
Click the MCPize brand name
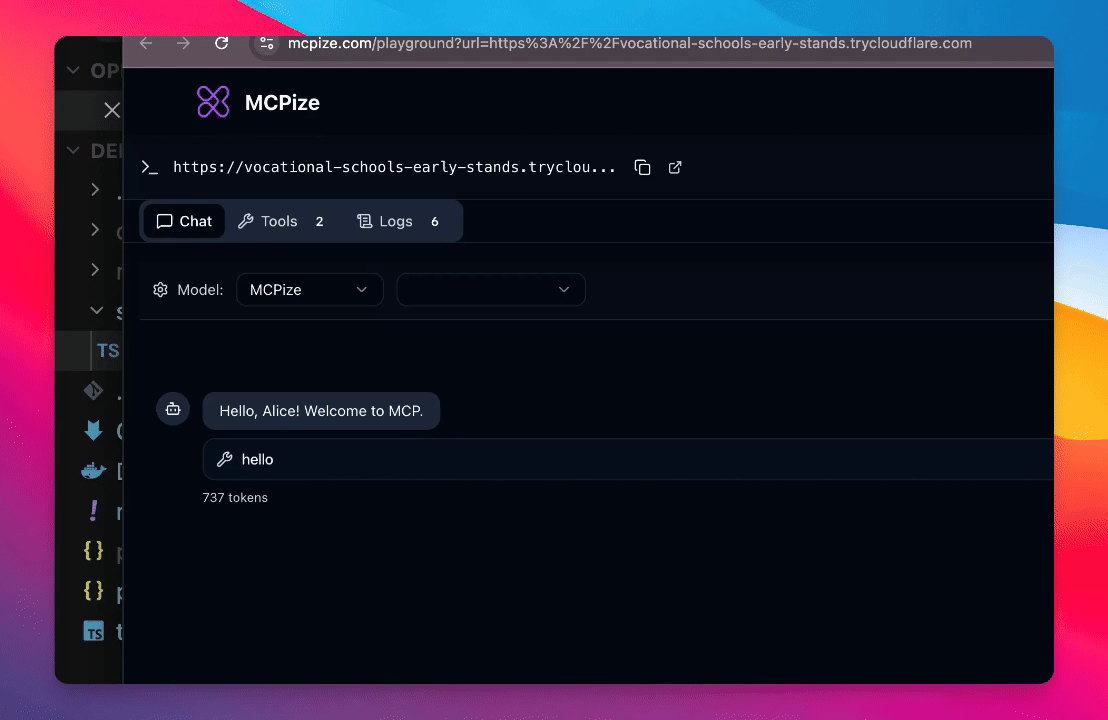[x=282, y=103]
